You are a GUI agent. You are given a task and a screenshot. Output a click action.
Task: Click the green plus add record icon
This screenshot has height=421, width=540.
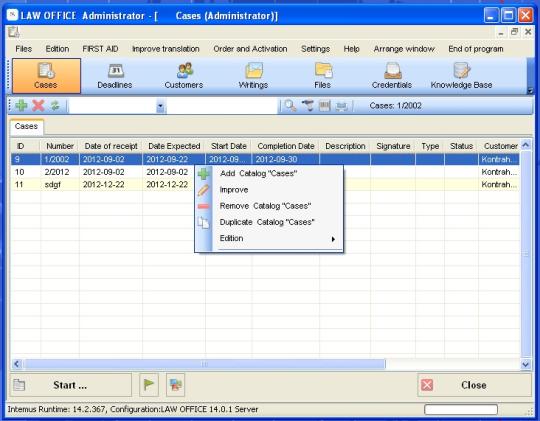point(21,105)
